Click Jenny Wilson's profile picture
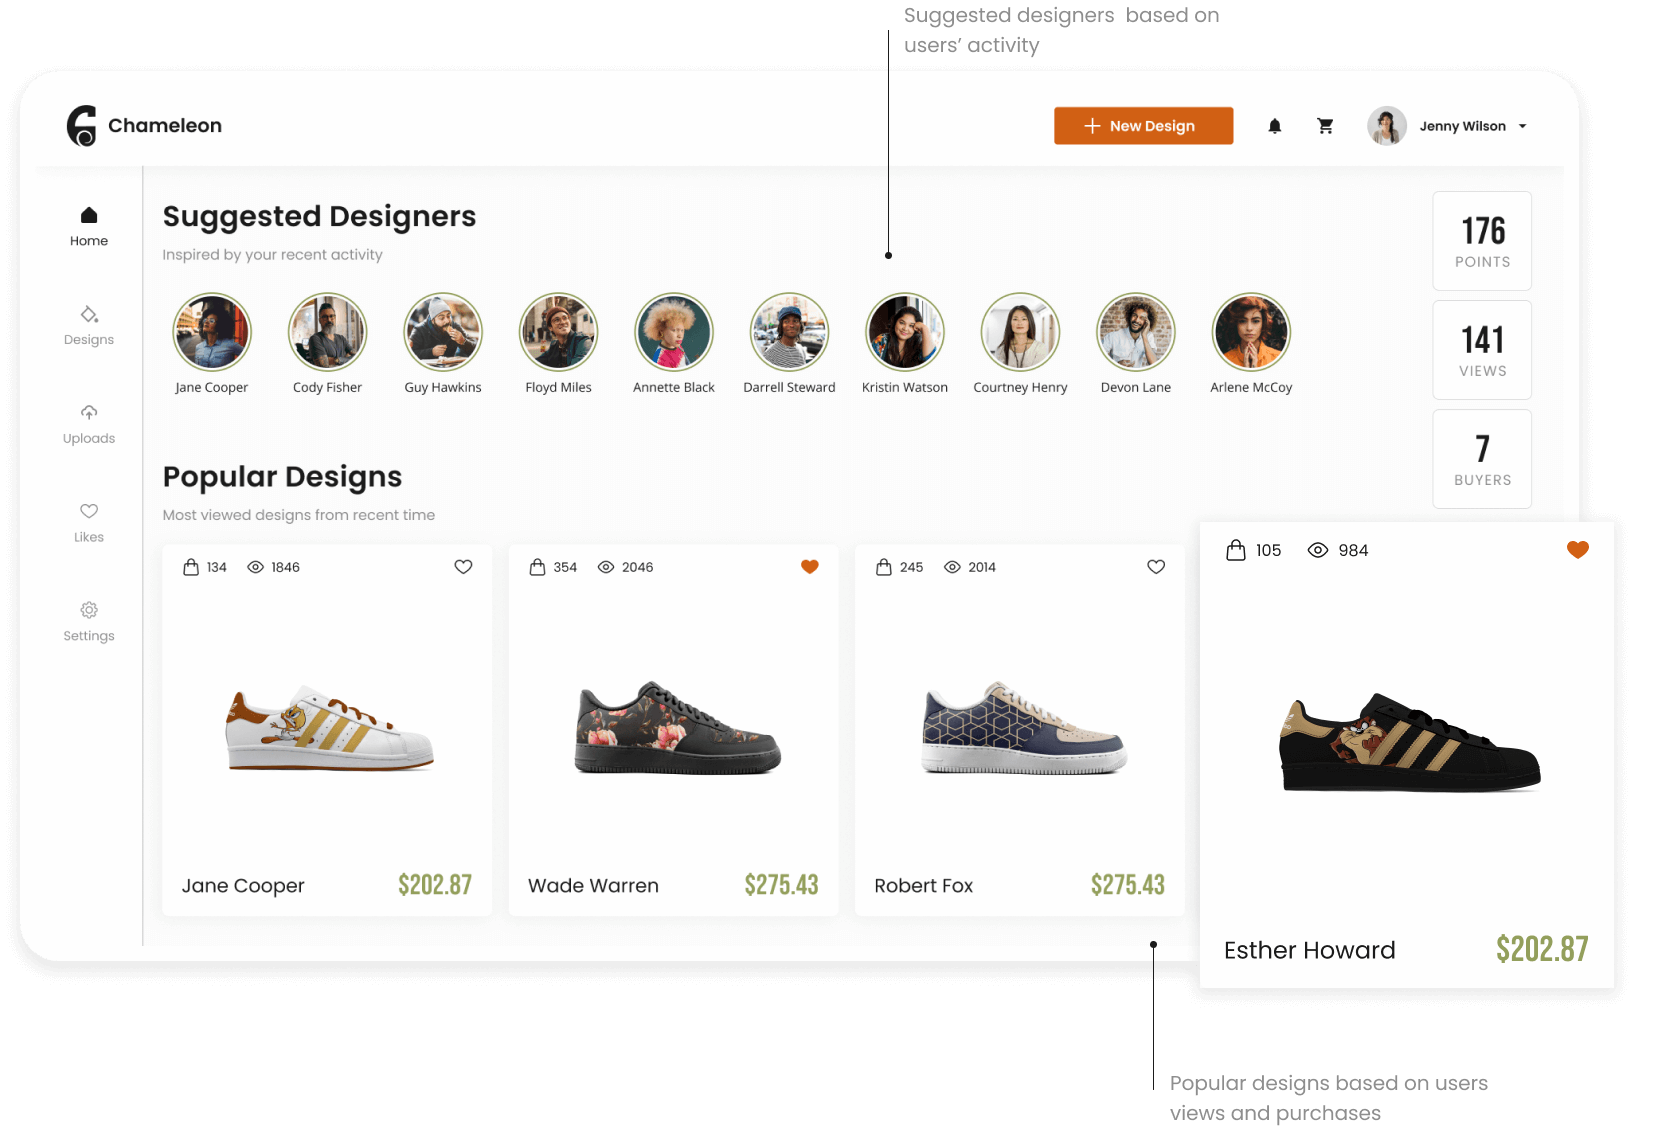Screen dimensions: 1658x1128 1387,126
